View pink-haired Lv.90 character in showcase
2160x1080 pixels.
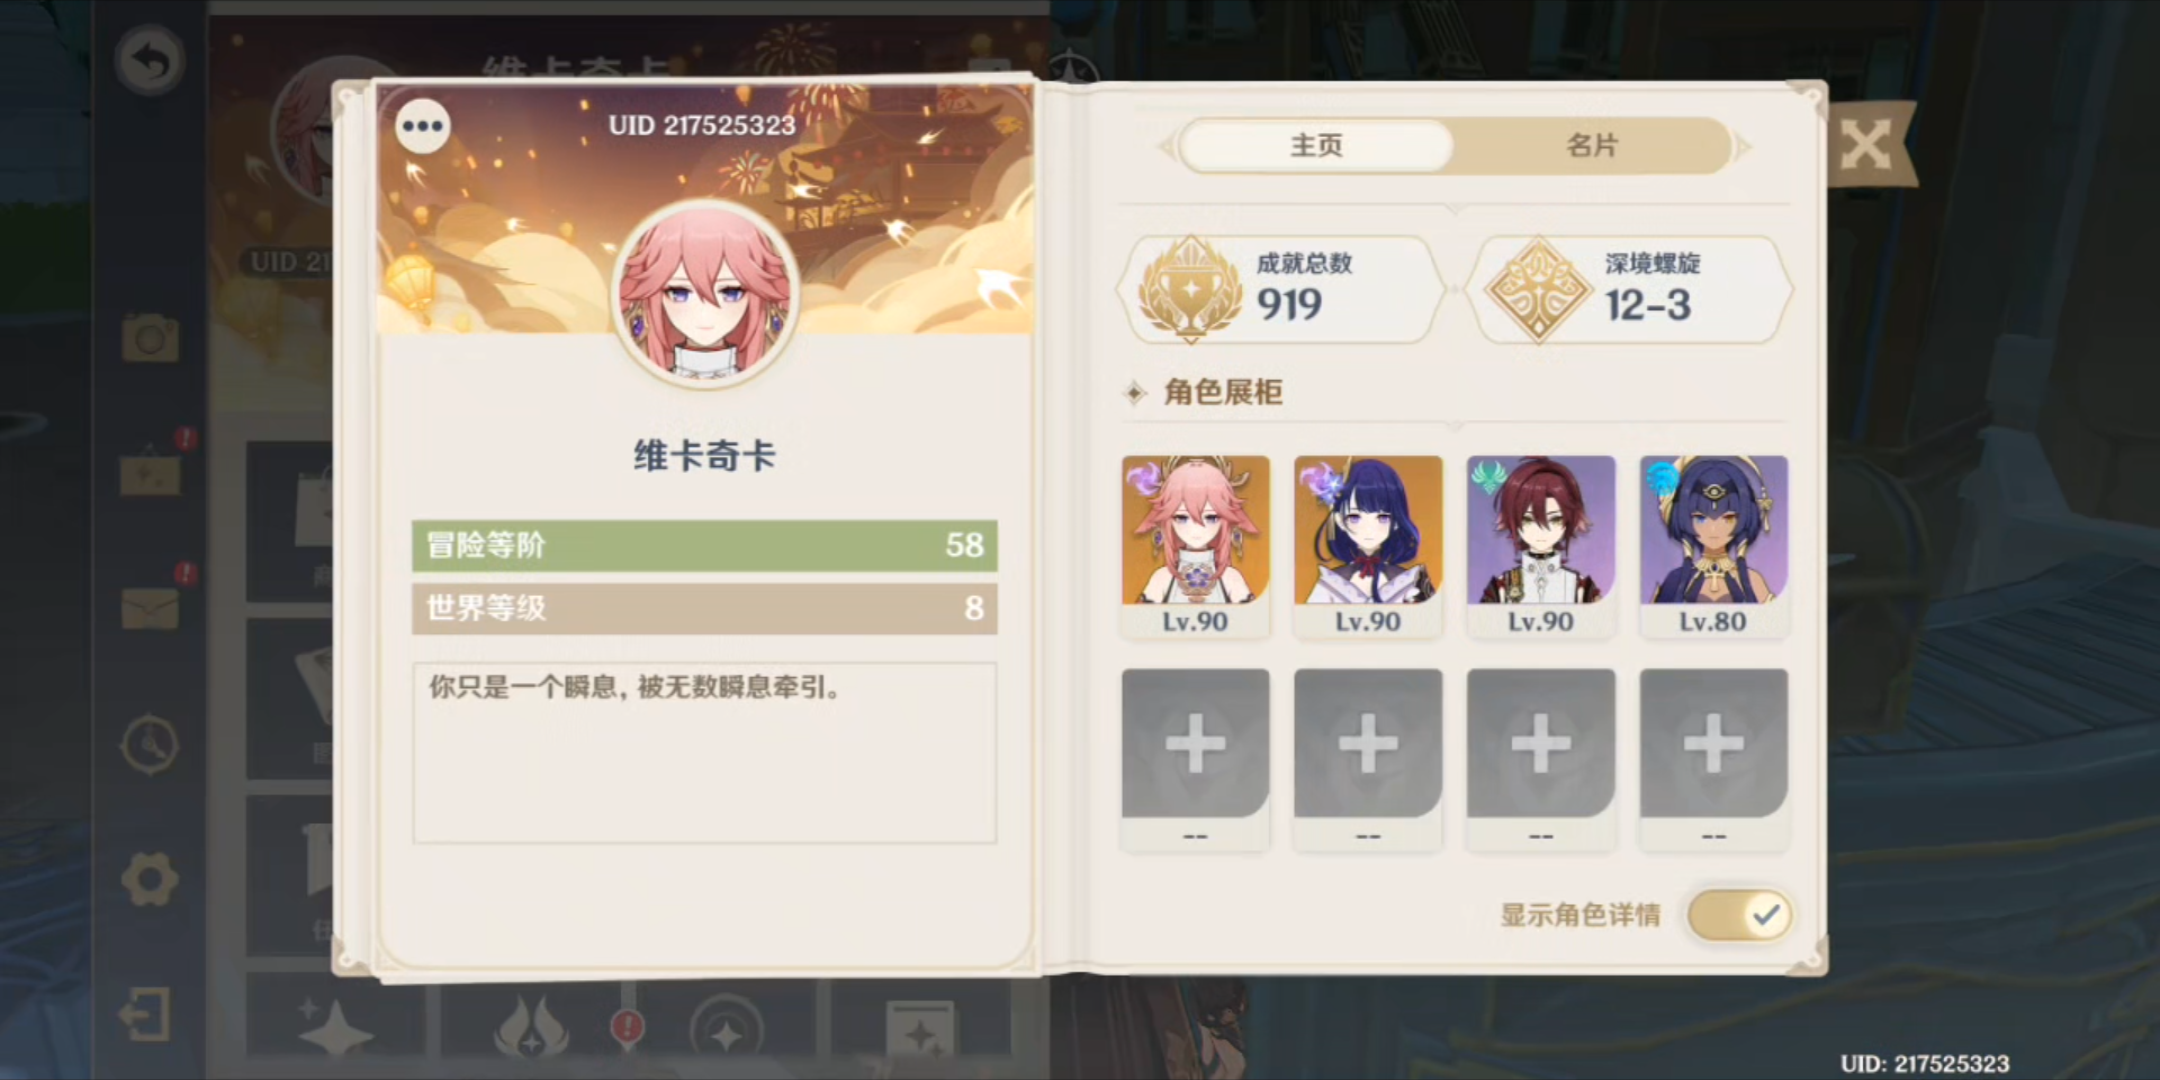1195,546
